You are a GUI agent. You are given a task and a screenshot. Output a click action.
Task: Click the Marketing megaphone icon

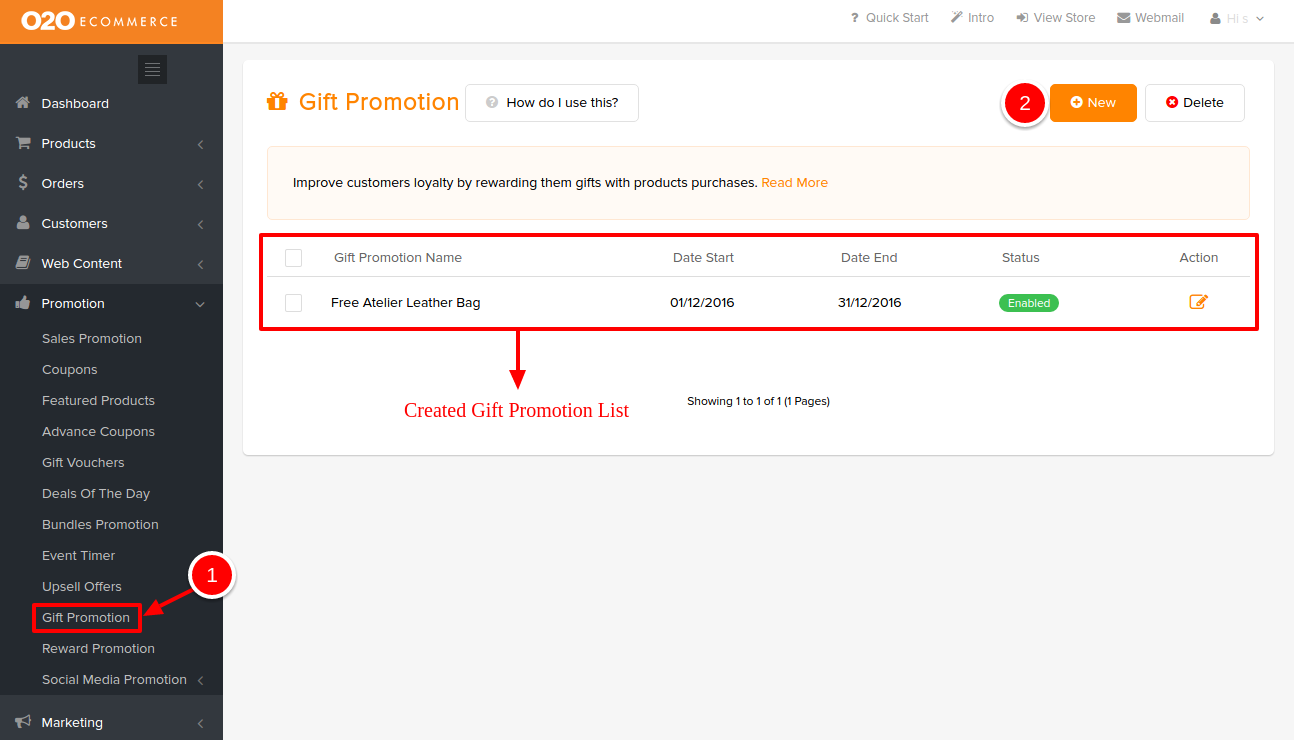pyautogui.click(x=23, y=722)
